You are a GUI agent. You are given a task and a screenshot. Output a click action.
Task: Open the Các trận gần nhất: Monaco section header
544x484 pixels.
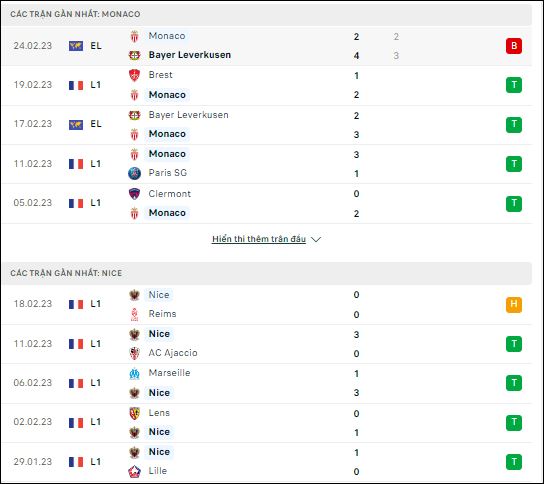coord(266,14)
